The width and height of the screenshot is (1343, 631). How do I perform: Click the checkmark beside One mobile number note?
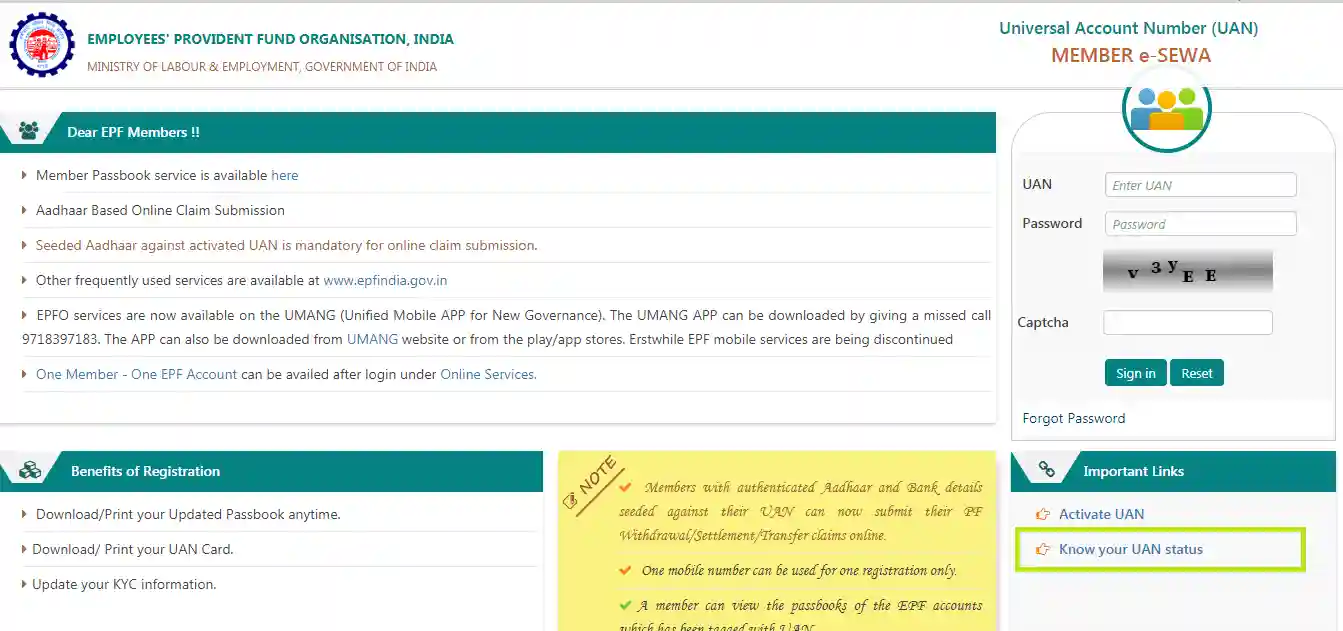tap(625, 570)
